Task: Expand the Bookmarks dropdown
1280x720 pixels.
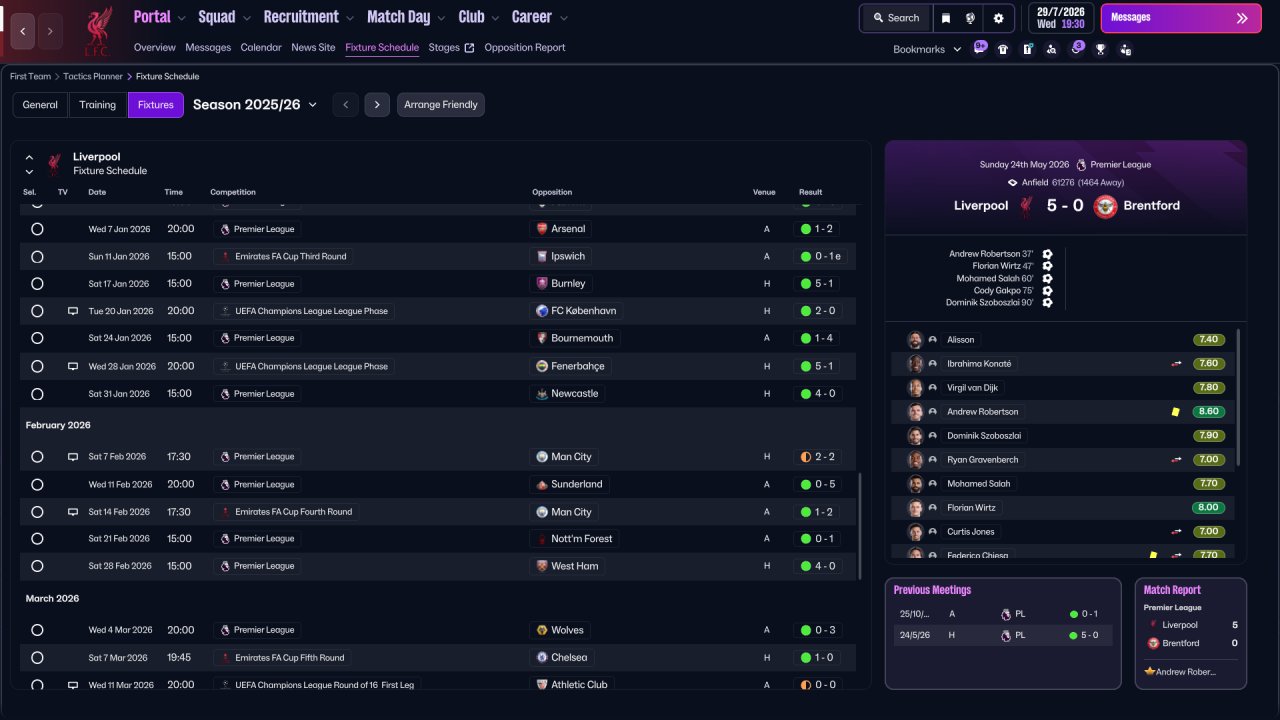Action: tap(927, 49)
